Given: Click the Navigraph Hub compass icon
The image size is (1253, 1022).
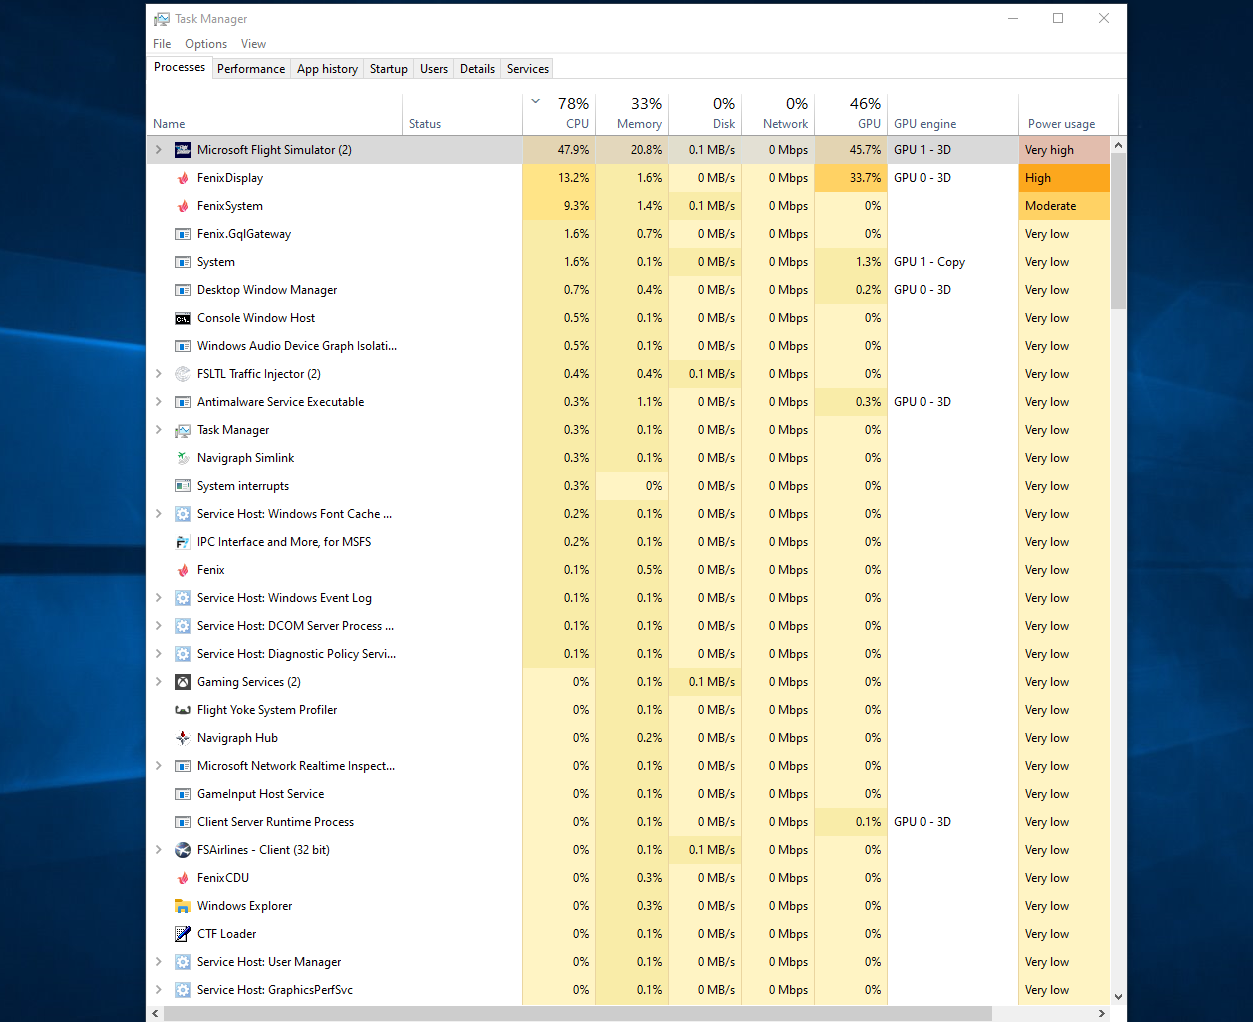Looking at the screenshot, I should click(183, 738).
